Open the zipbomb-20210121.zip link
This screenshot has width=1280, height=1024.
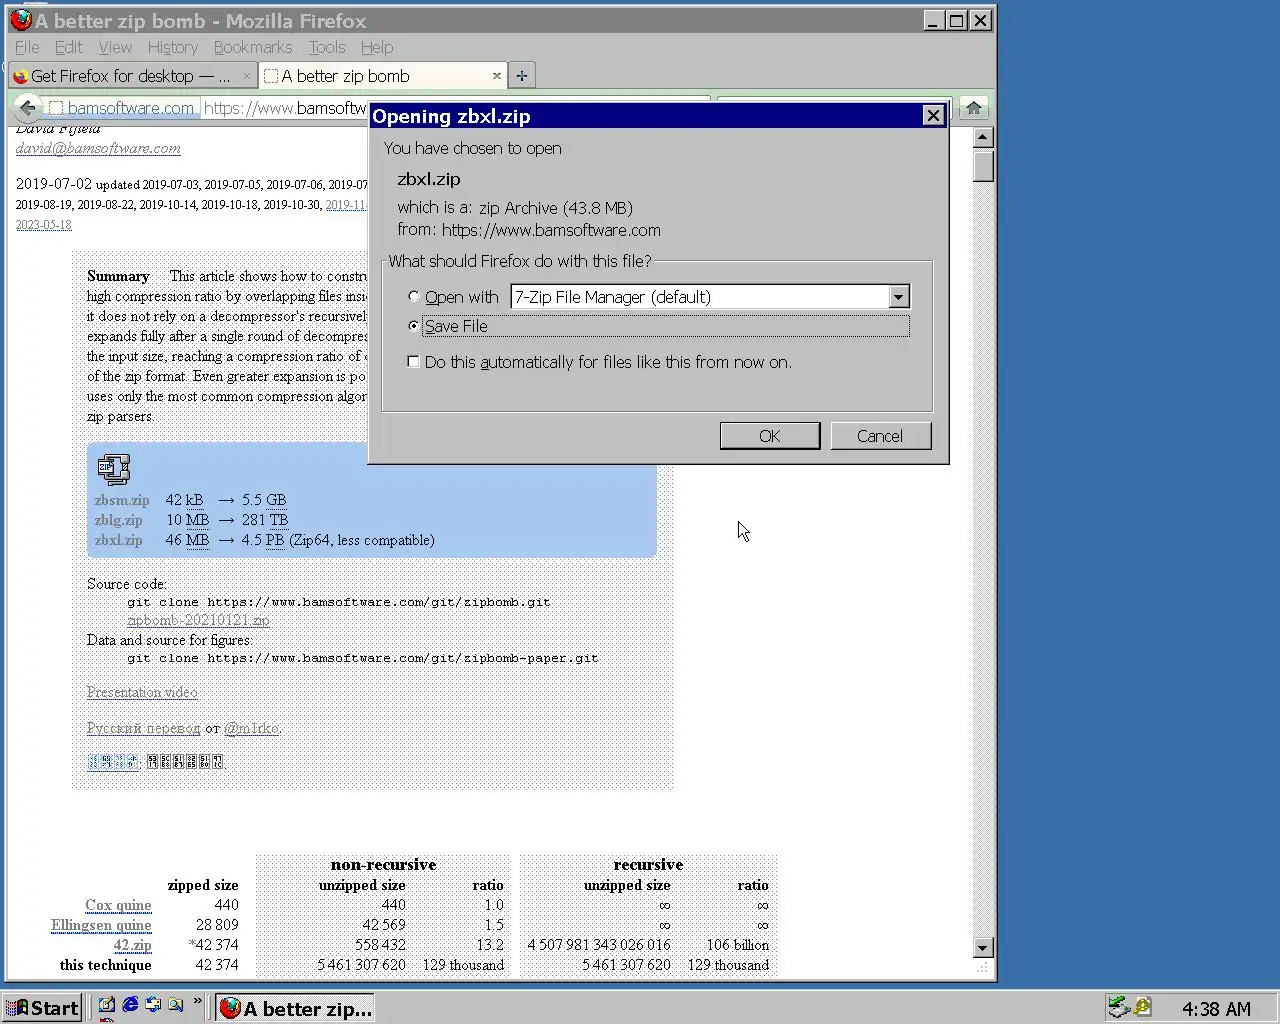pos(198,620)
